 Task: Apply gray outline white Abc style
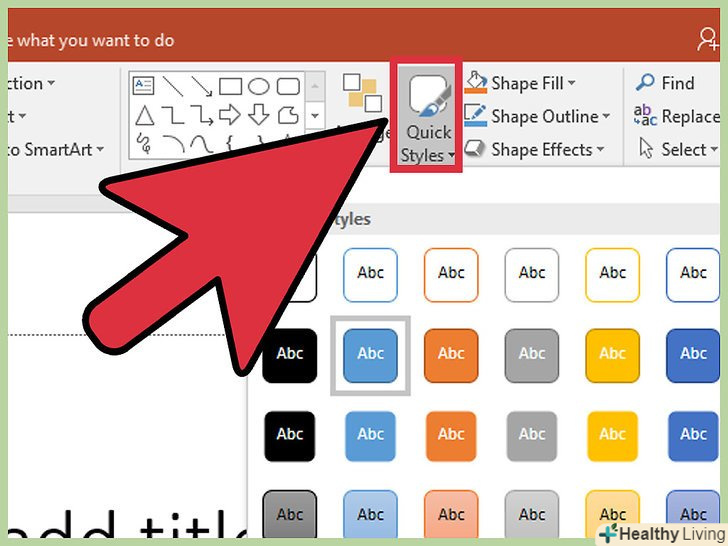click(532, 275)
